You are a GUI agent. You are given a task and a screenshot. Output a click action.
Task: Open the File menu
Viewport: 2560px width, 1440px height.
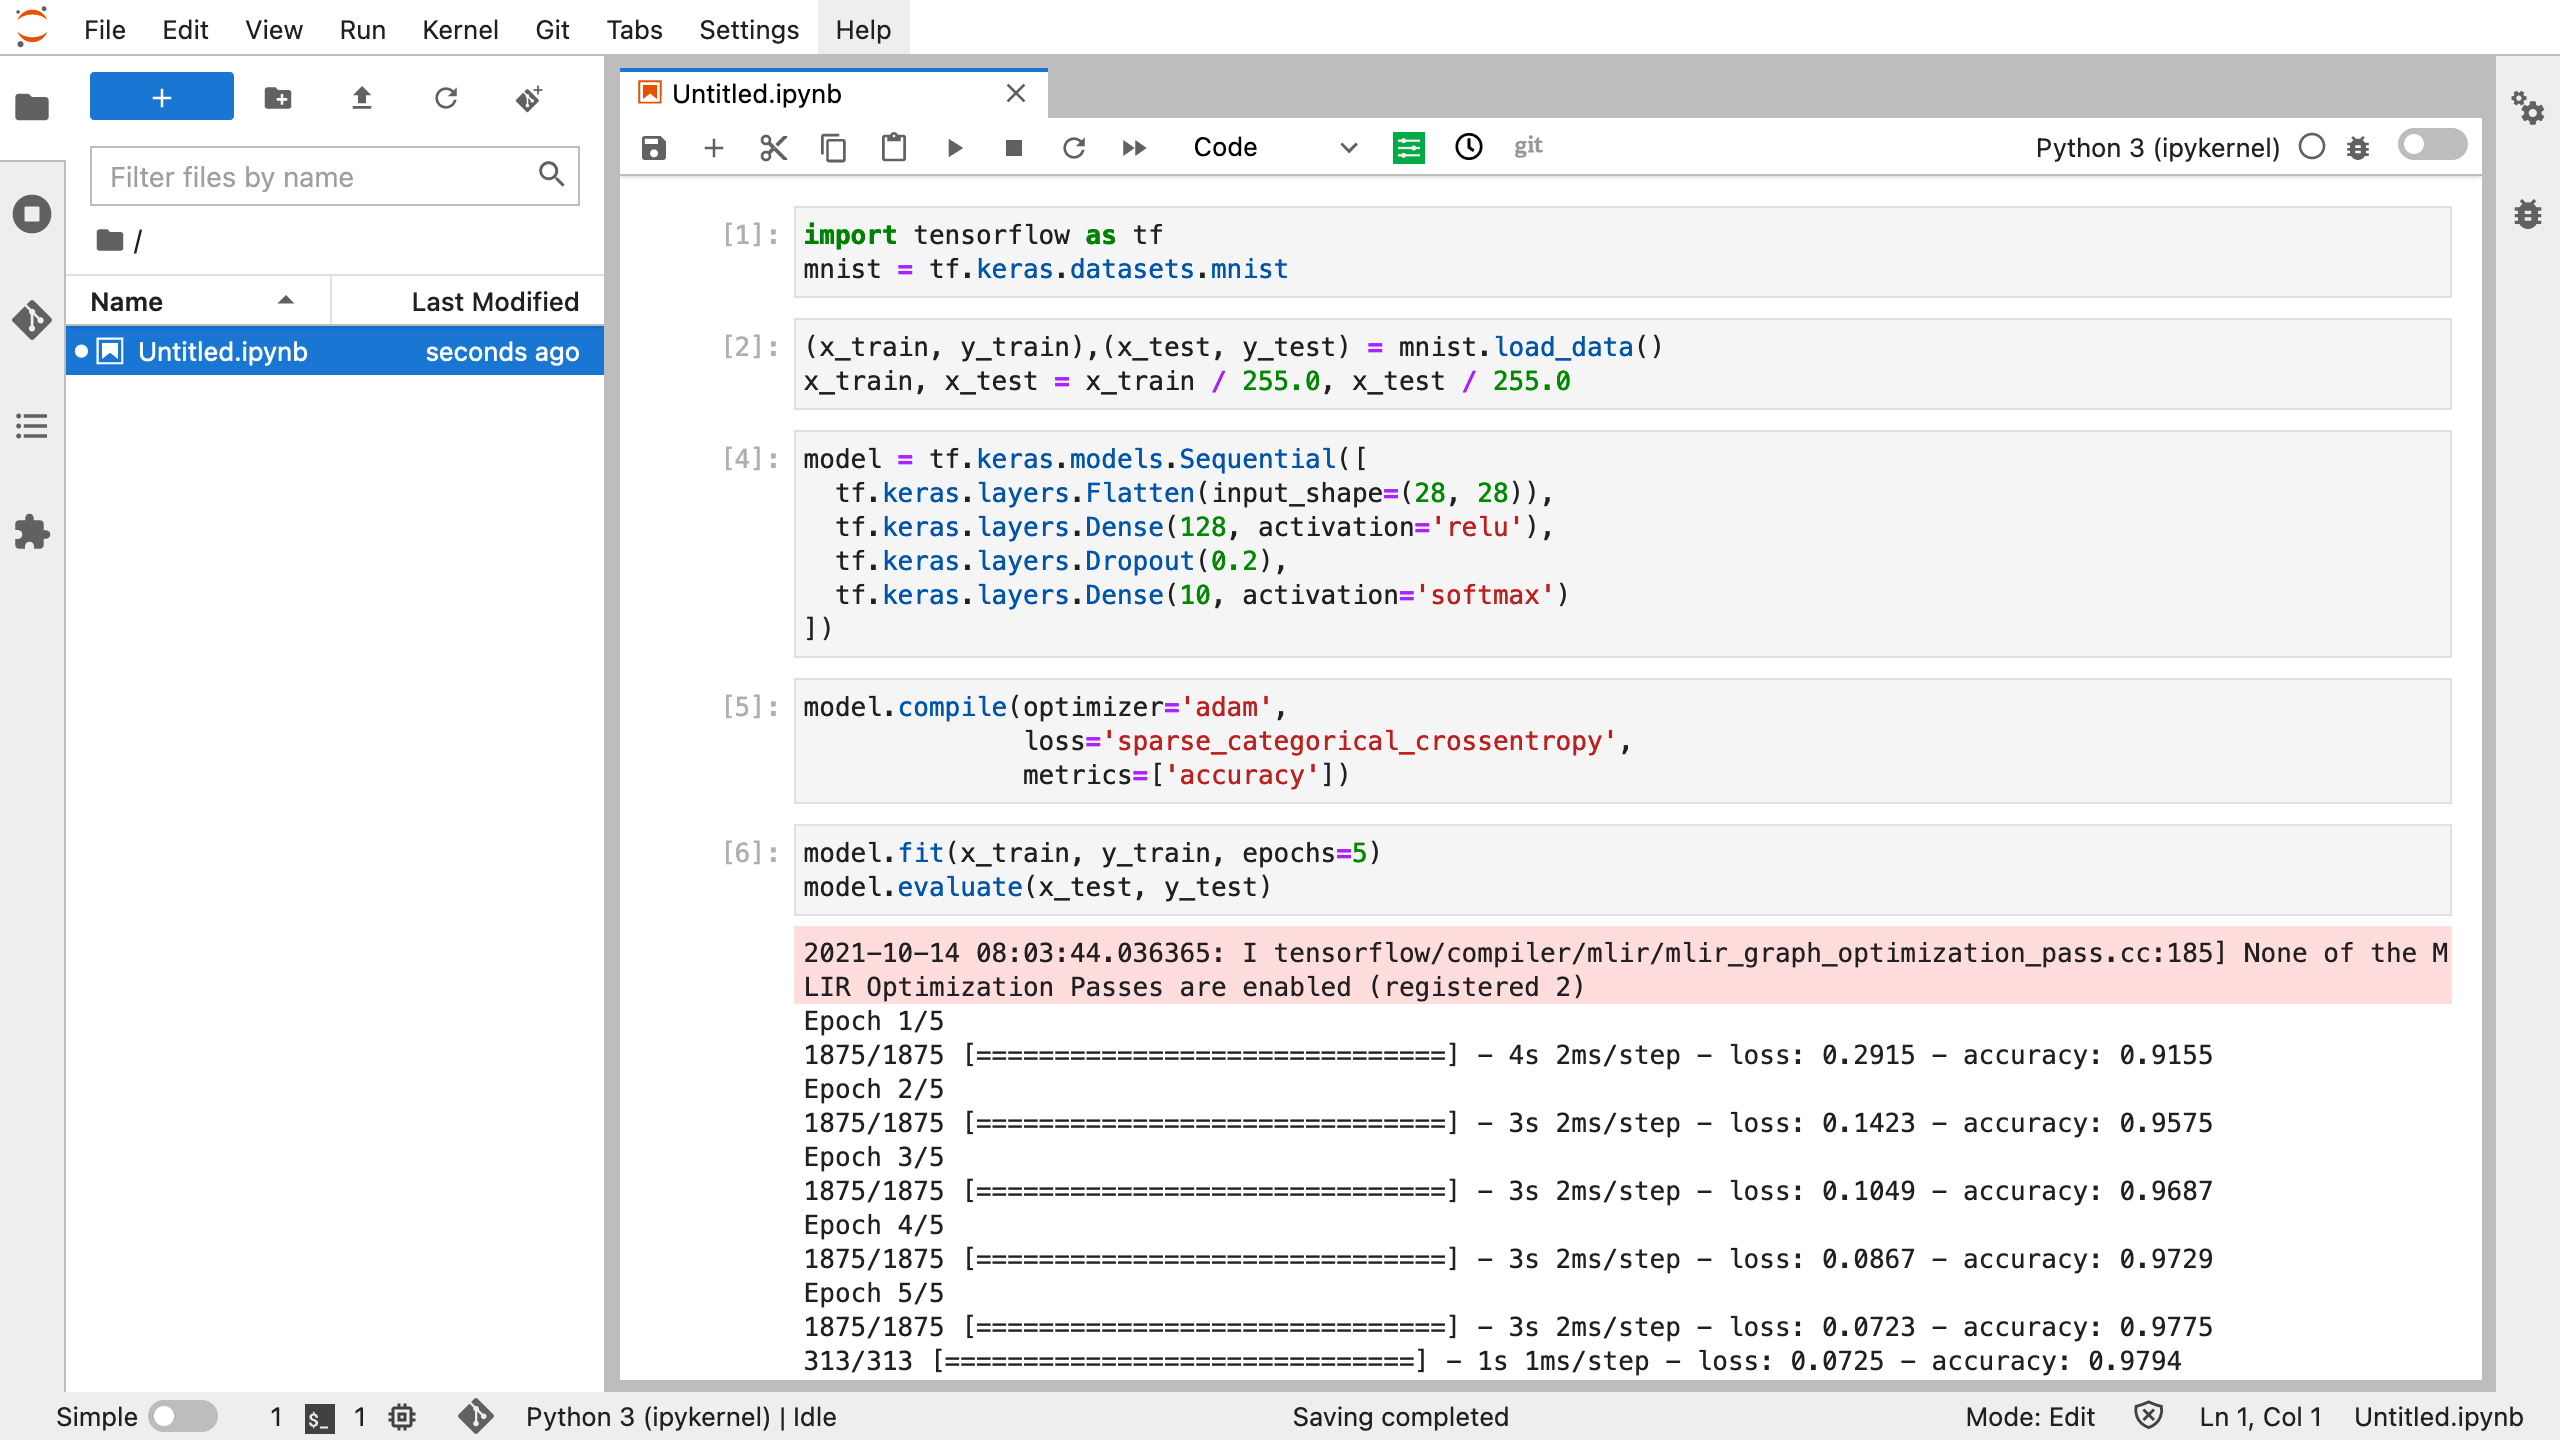[x=105, y=30]
